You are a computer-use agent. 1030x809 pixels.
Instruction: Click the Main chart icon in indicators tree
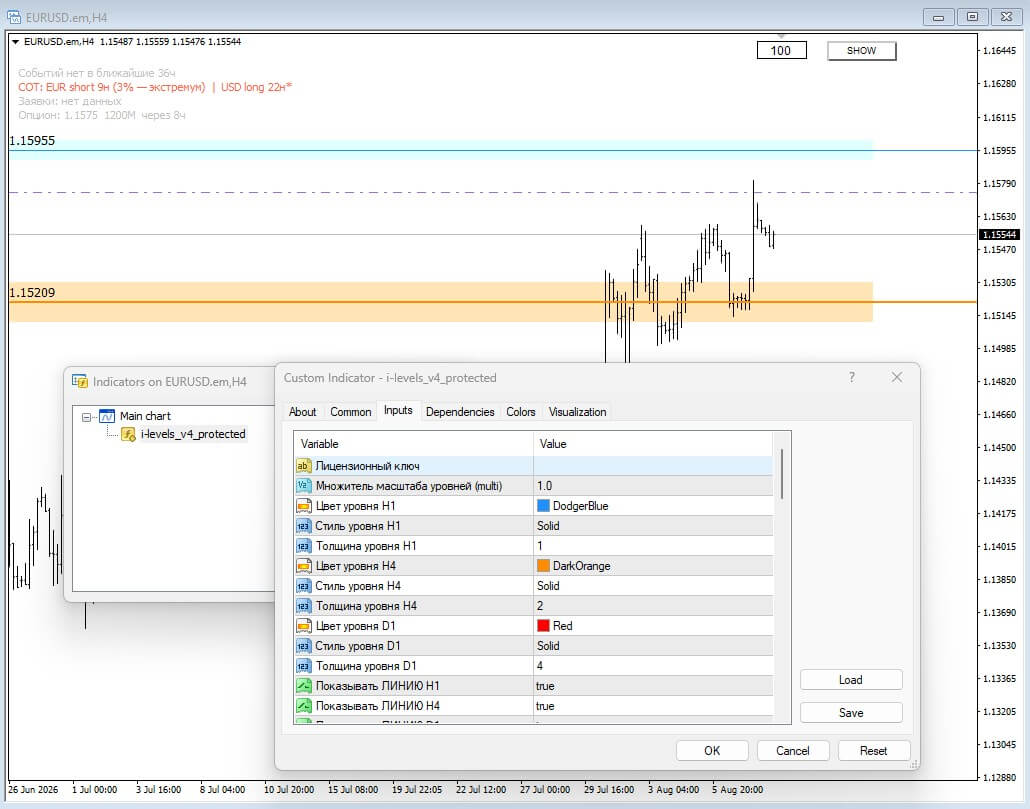106,416
